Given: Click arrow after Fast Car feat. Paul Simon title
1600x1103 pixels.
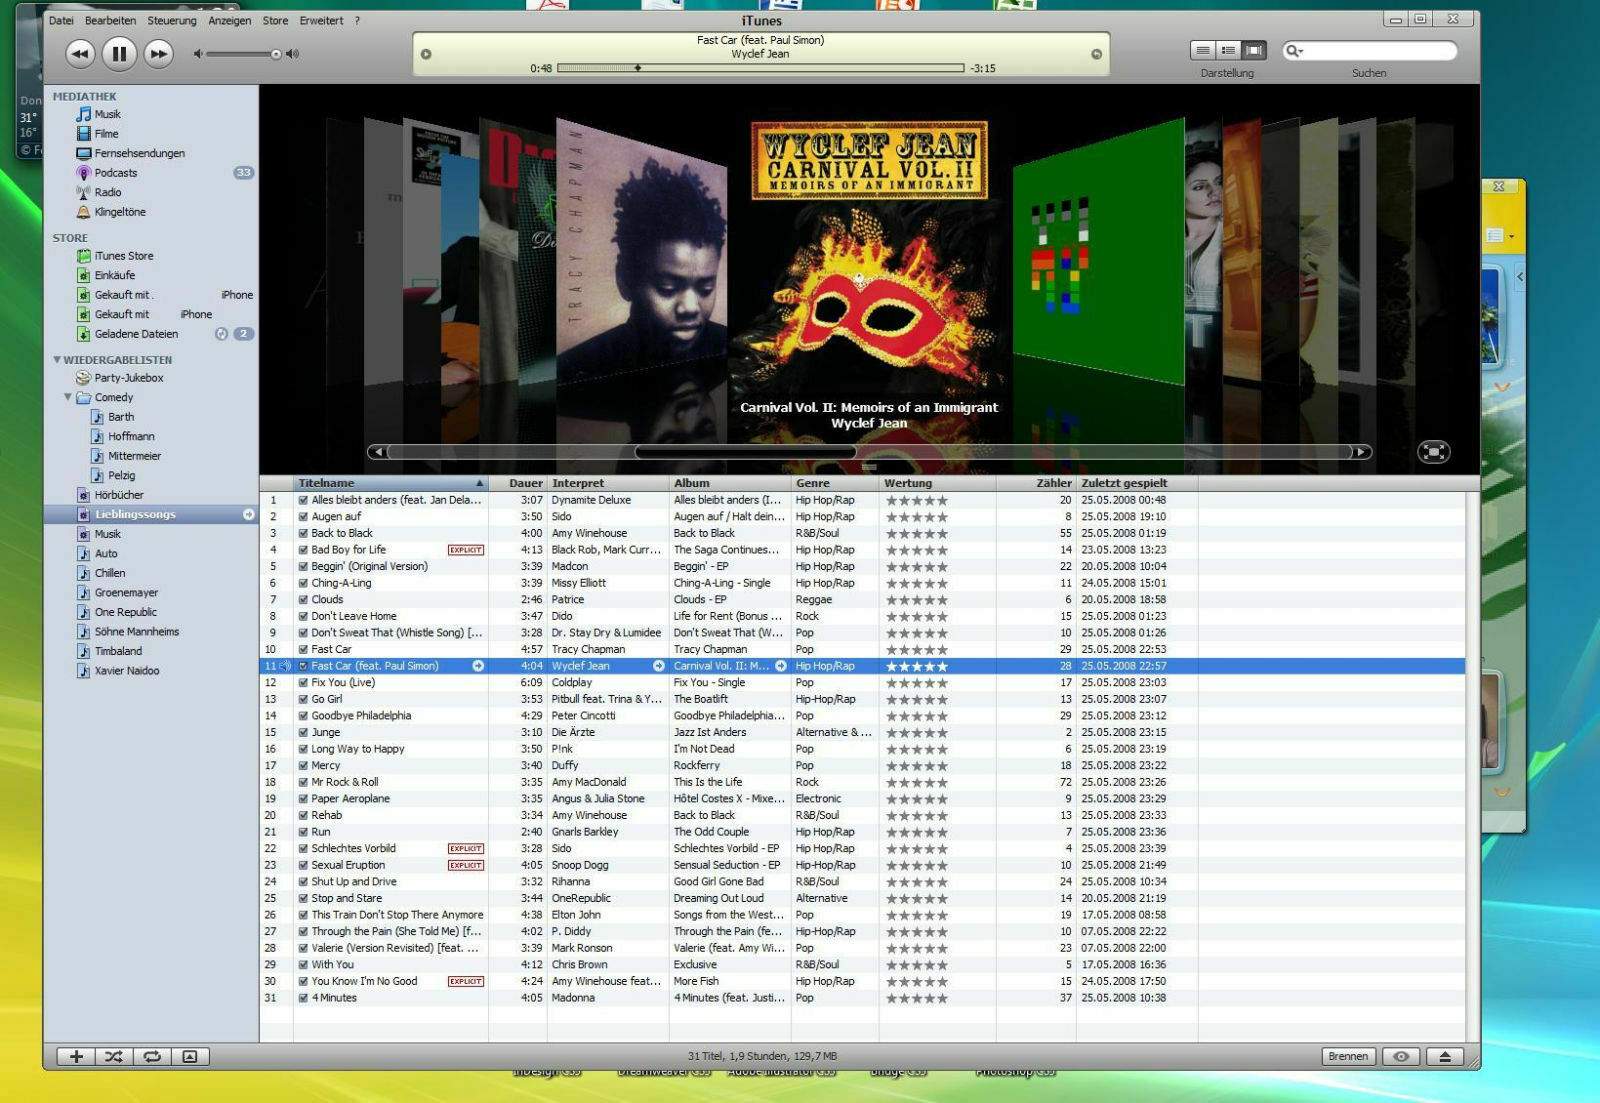Looking at the screenshot, I should [478, 666].
